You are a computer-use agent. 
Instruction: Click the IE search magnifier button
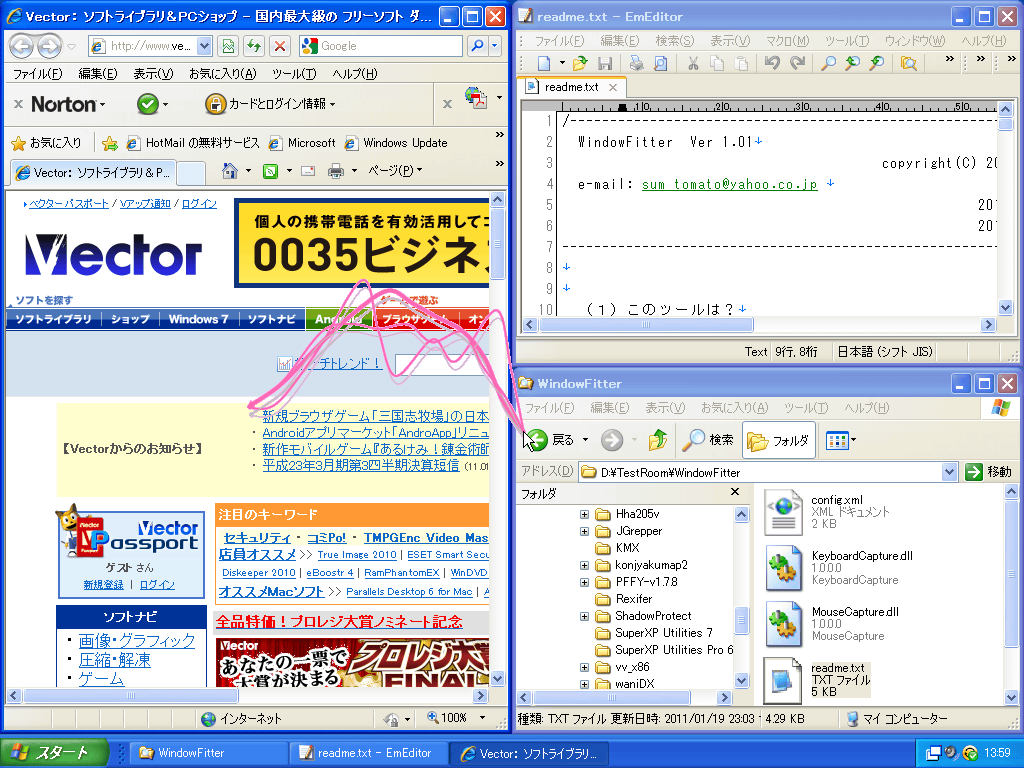pos(477,46)
